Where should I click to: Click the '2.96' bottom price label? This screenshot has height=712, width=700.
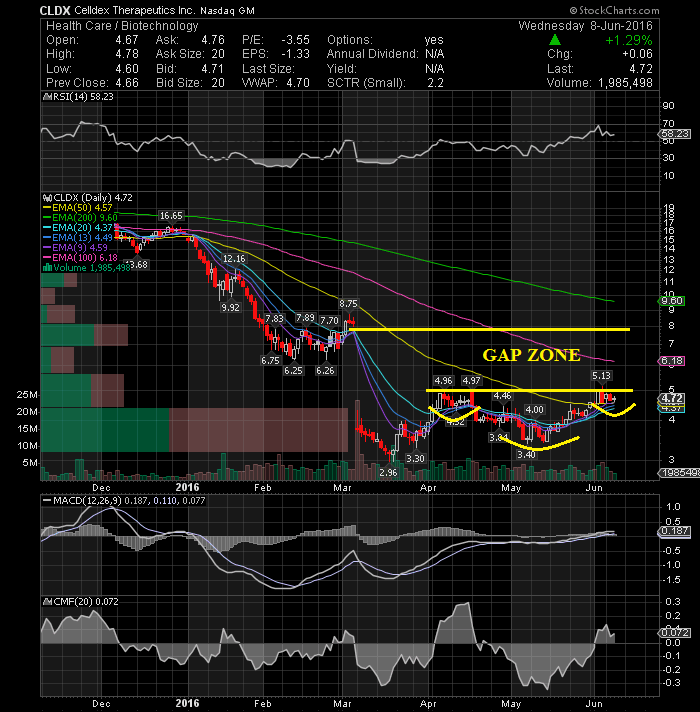[x=389, y=473]
